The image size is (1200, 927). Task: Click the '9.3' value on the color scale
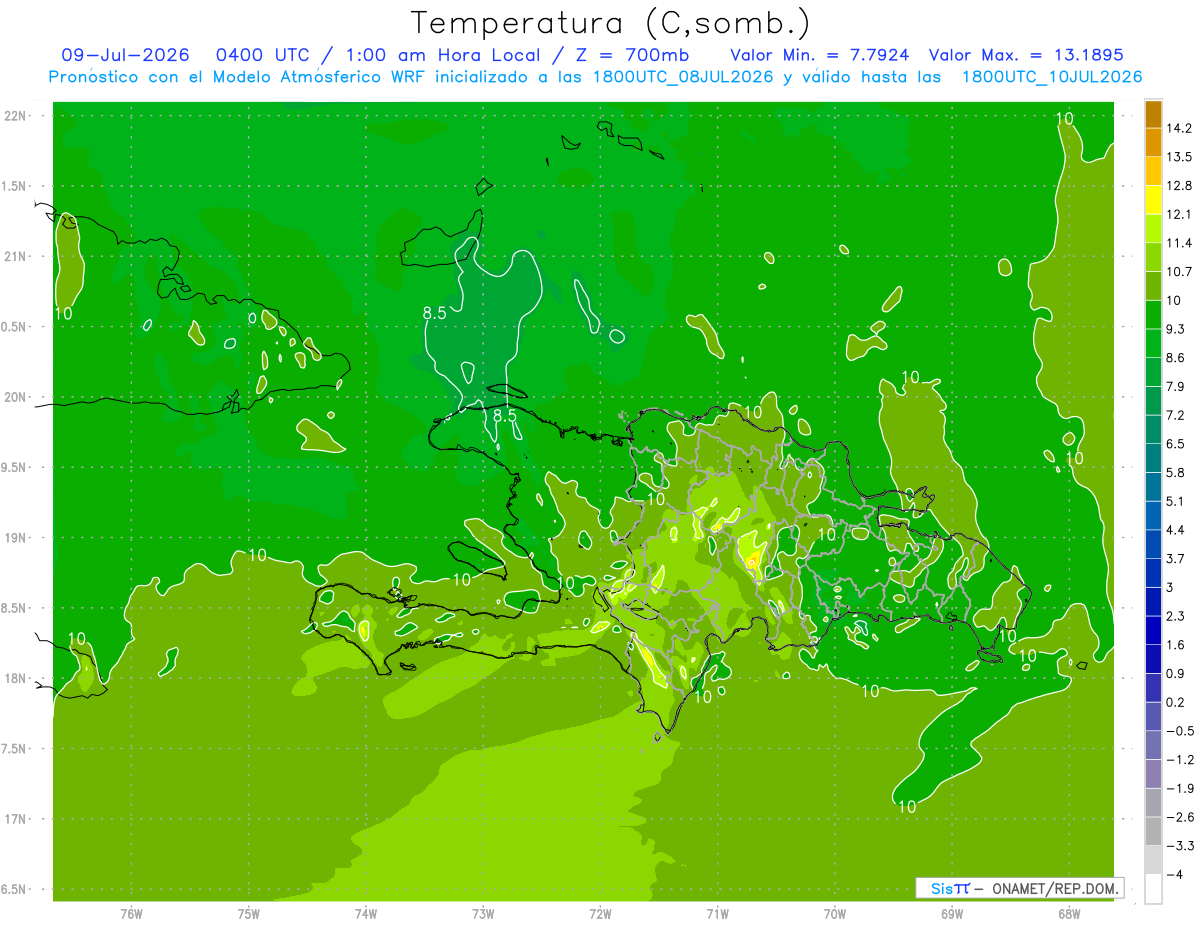tap(1176, 328)
